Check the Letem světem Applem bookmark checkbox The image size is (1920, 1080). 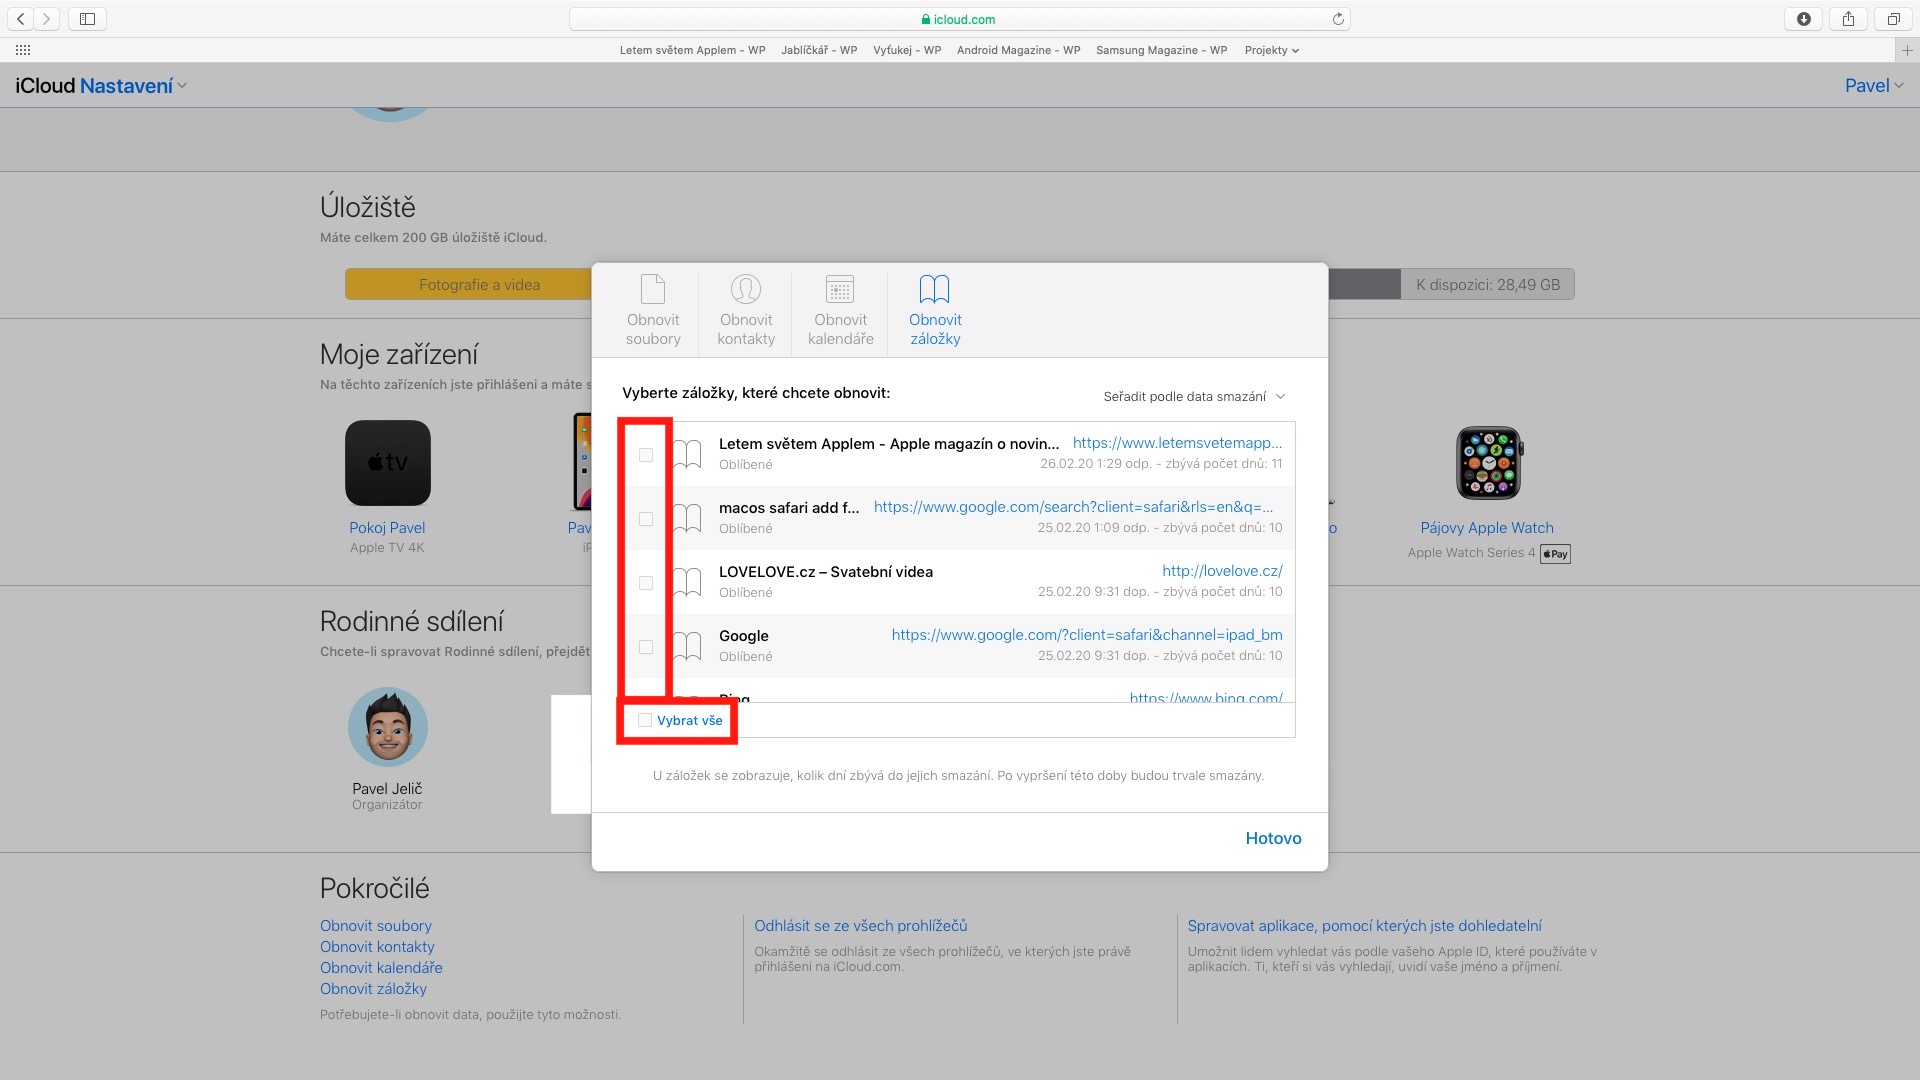tap(646, 455)
